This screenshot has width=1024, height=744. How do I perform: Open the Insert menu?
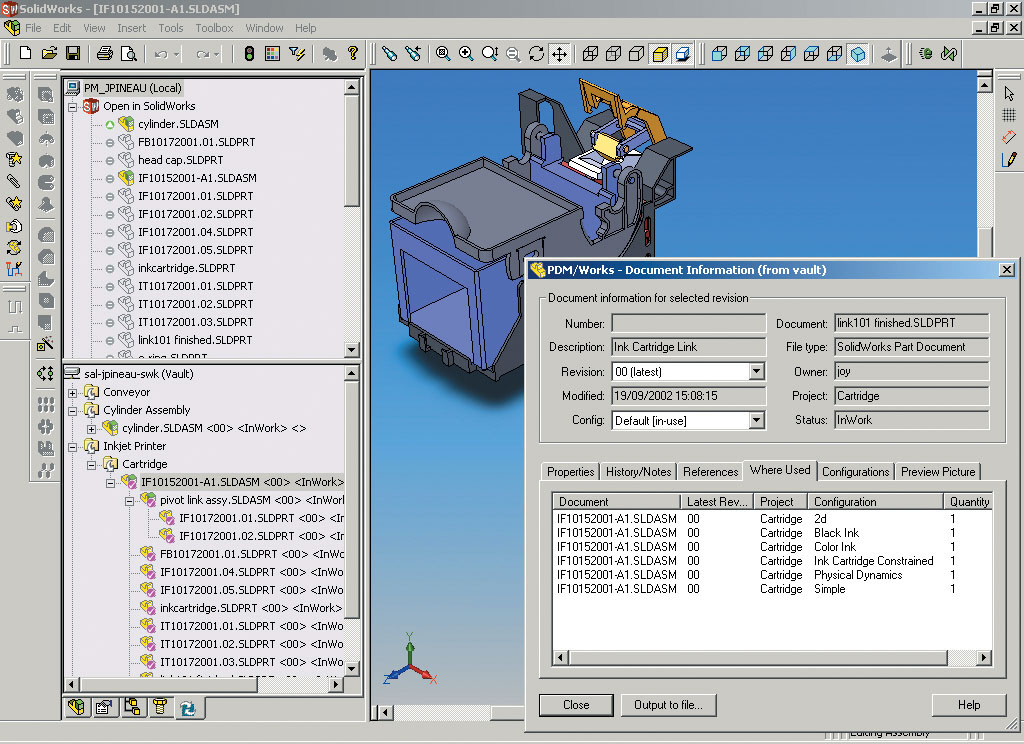[131, 28]
